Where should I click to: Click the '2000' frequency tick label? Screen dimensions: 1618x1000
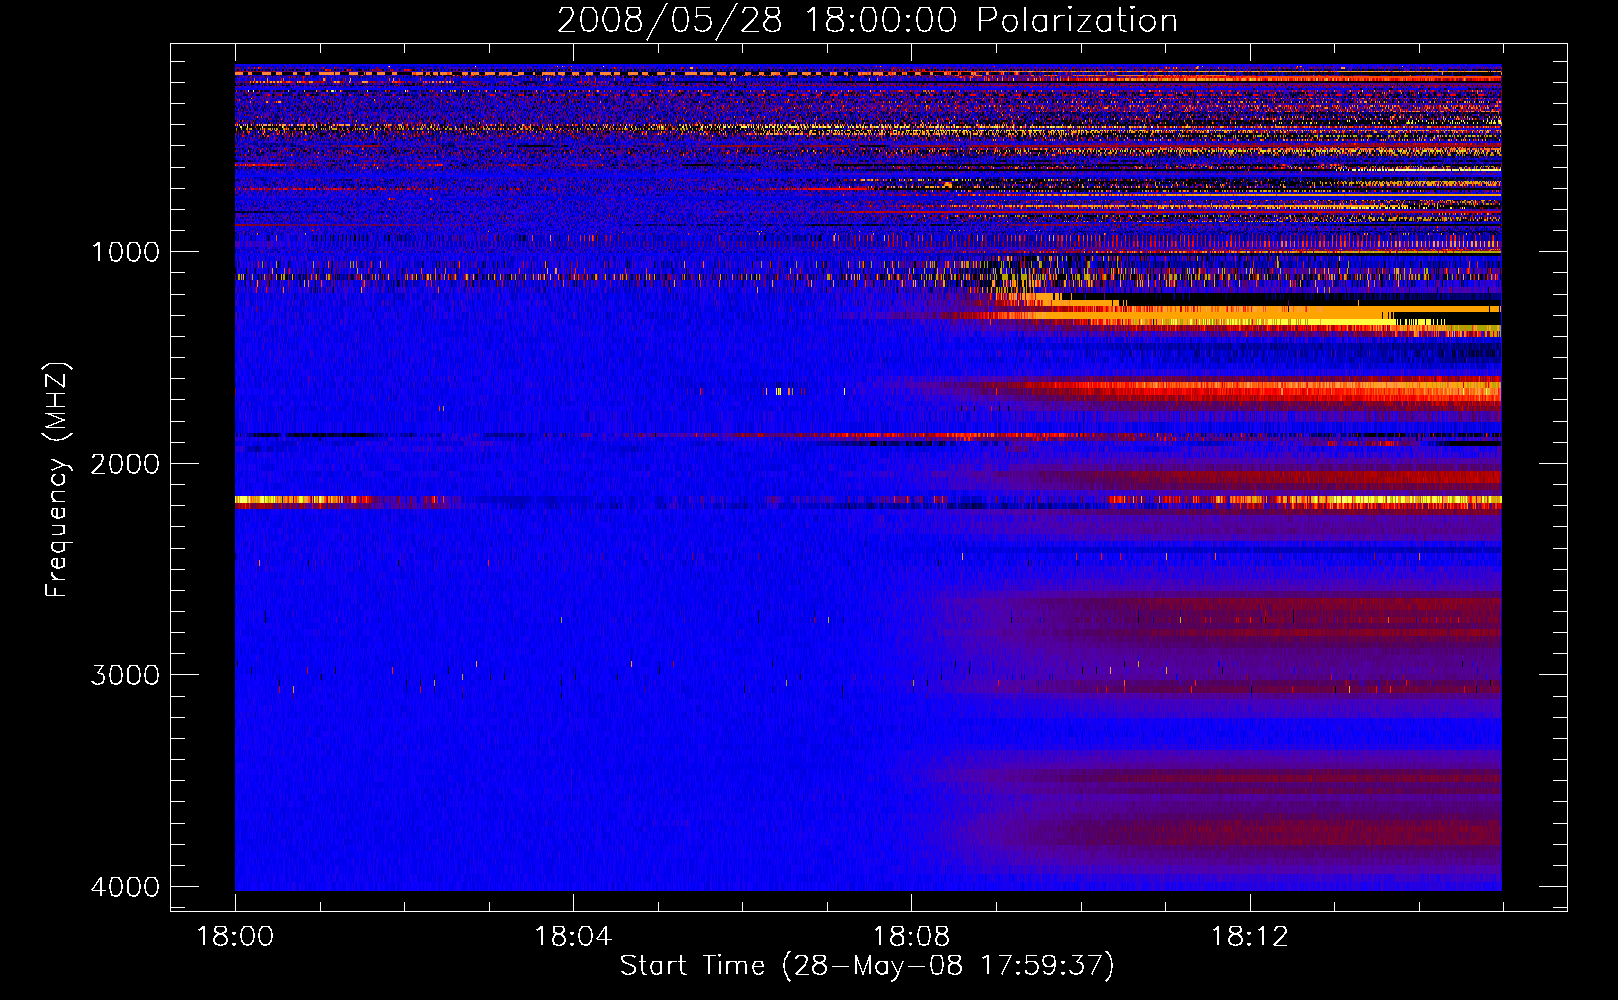coord(125,464)
